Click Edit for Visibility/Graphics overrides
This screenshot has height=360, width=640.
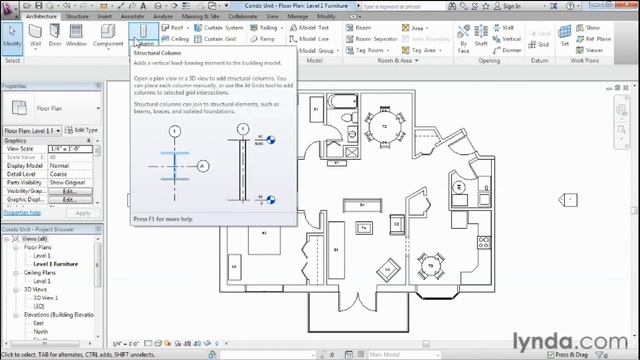click(70, 191)
